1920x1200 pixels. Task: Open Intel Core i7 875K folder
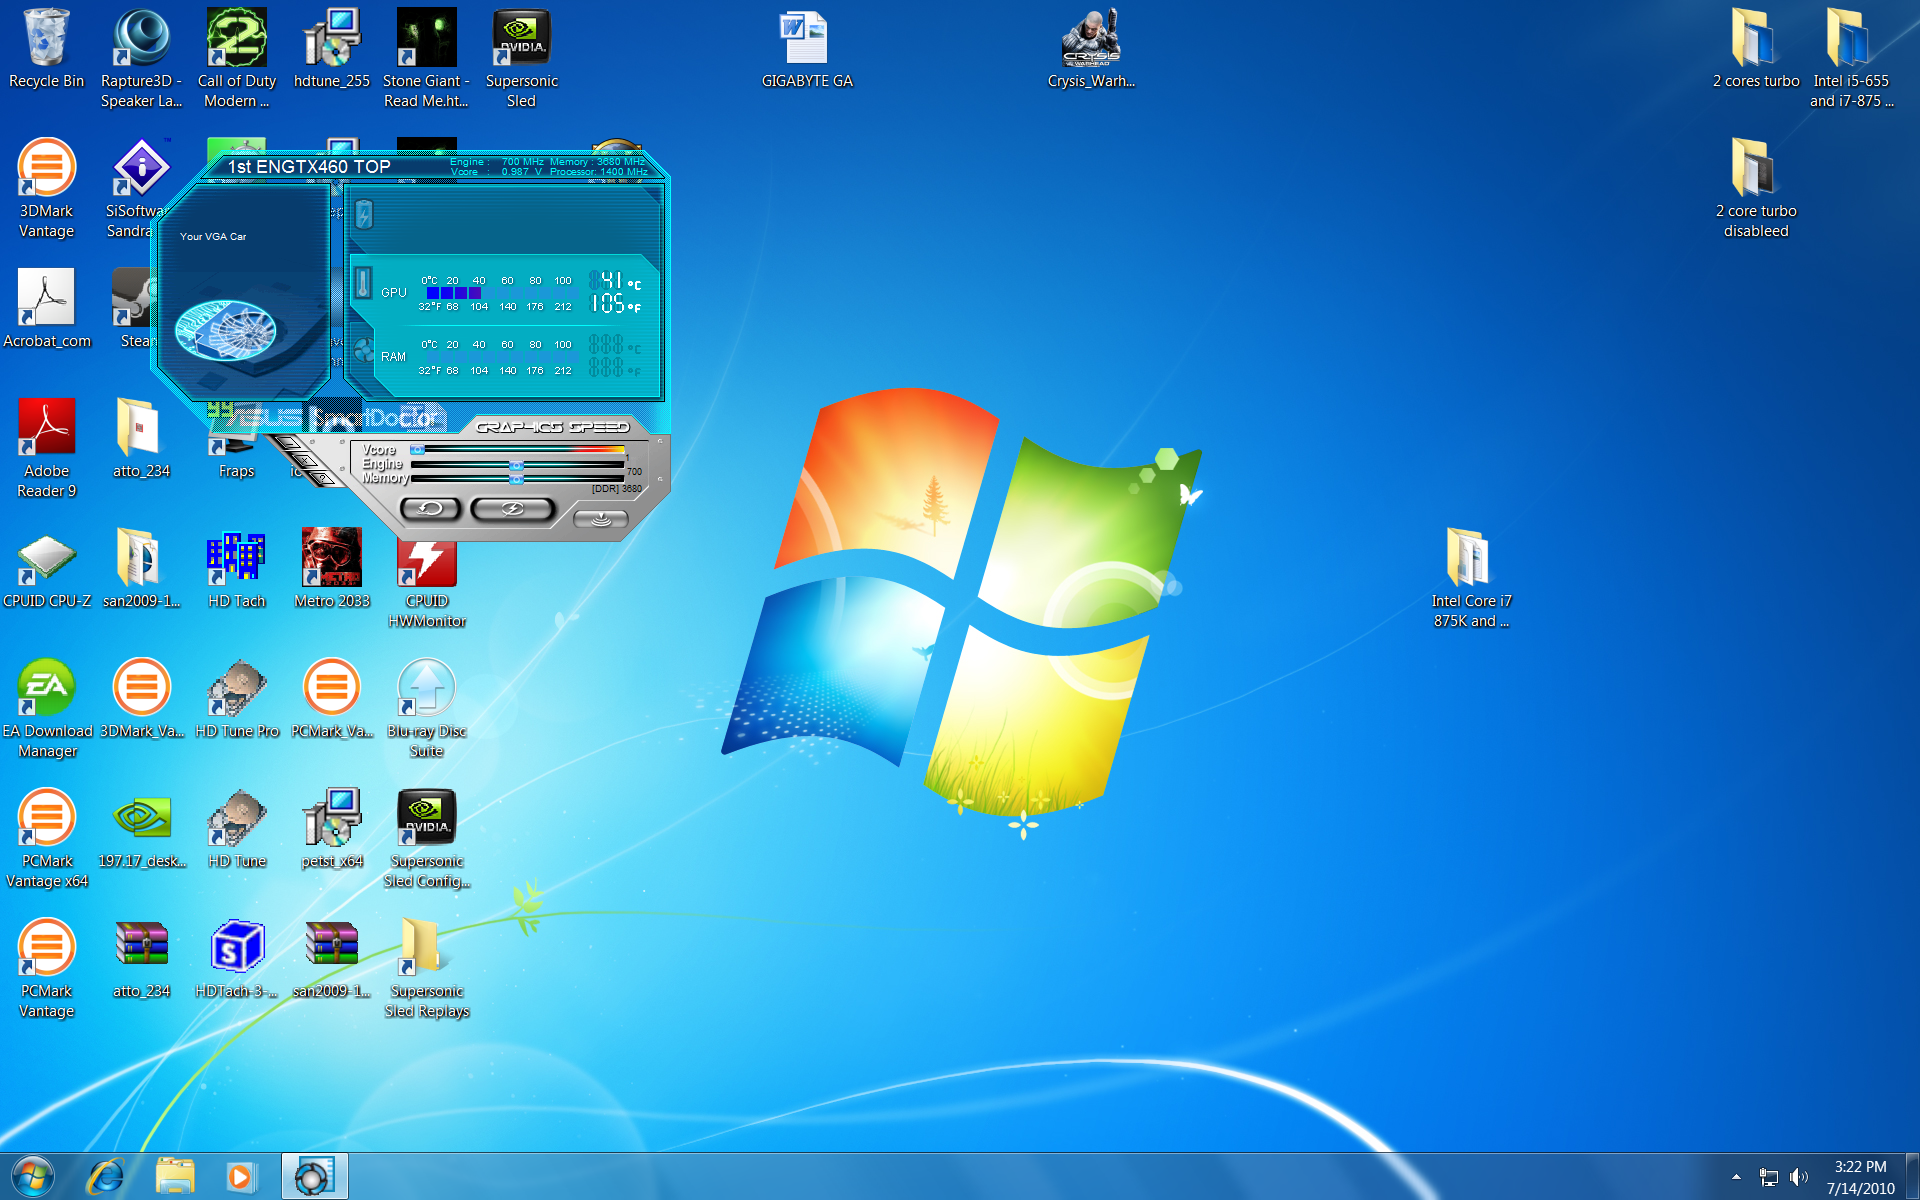tap(1471, 577)
